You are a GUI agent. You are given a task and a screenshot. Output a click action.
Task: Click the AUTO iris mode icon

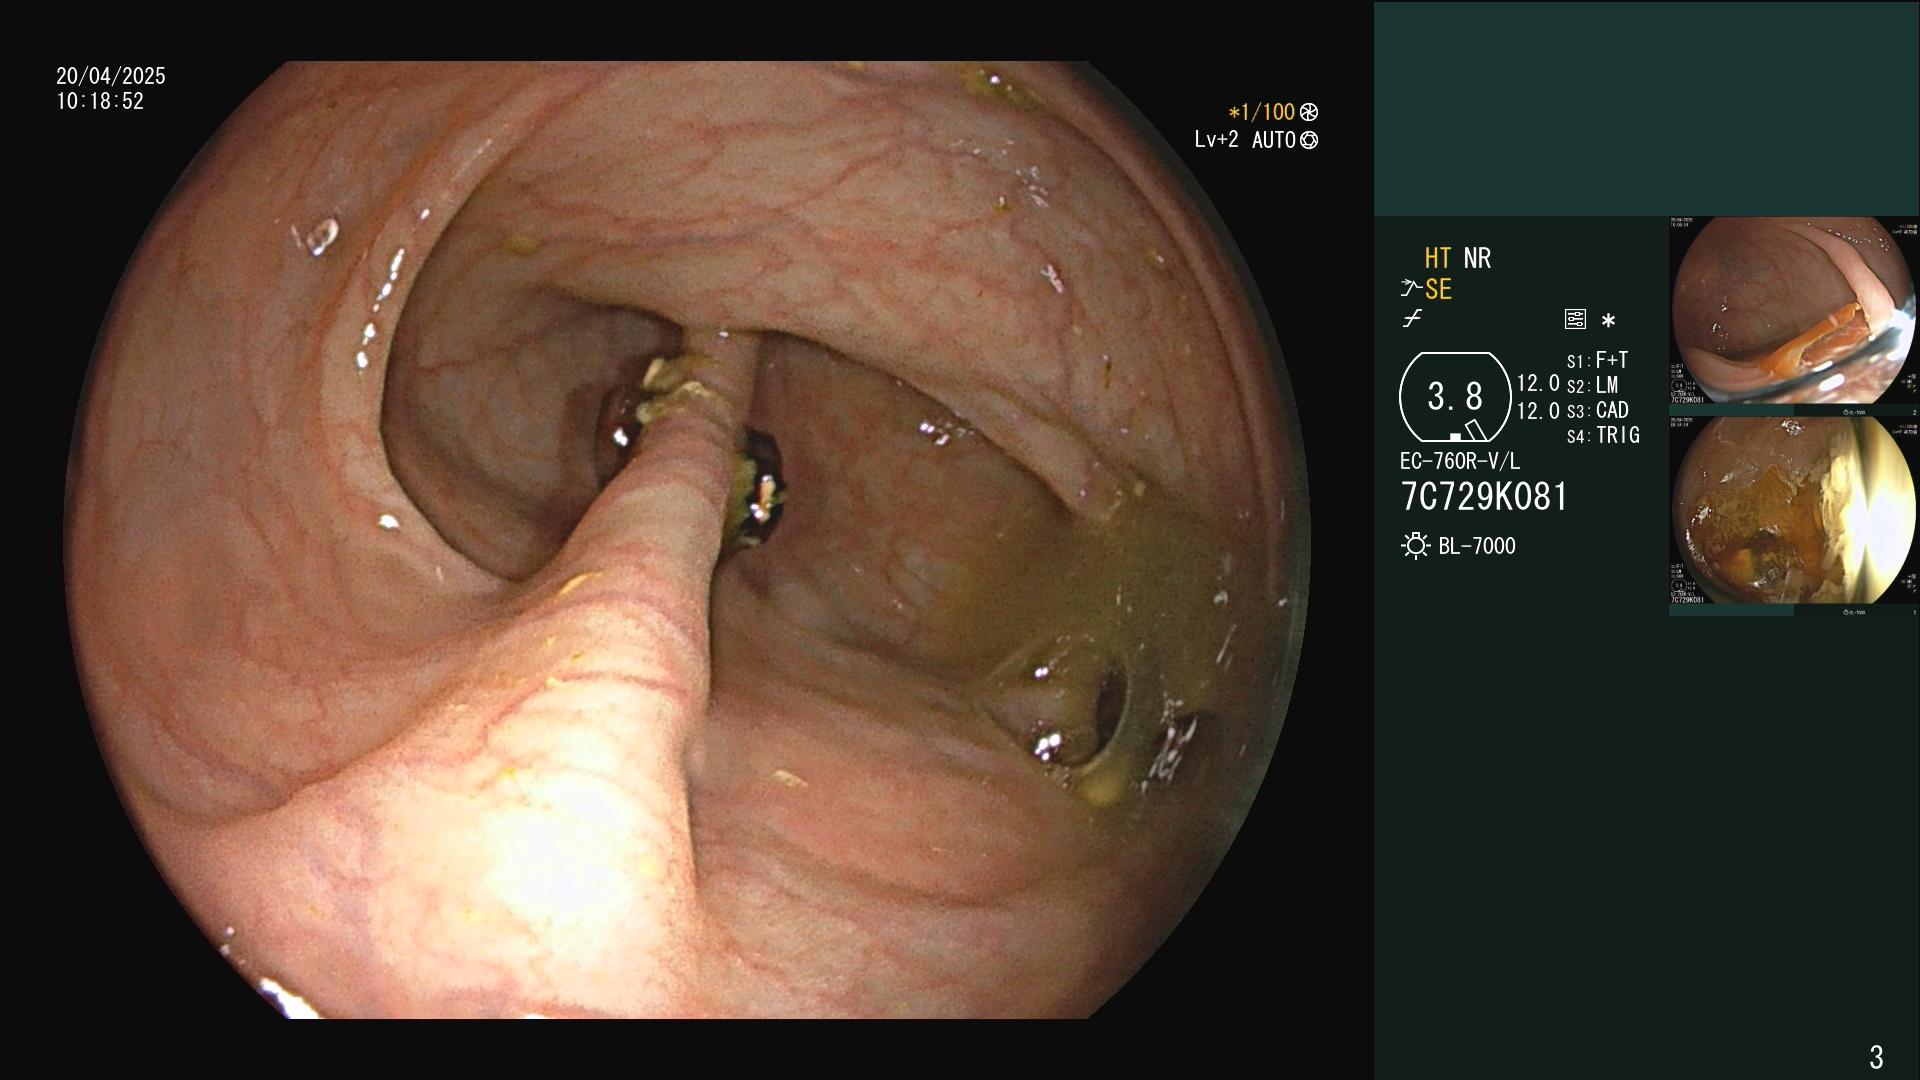[x=1309, y=141]
